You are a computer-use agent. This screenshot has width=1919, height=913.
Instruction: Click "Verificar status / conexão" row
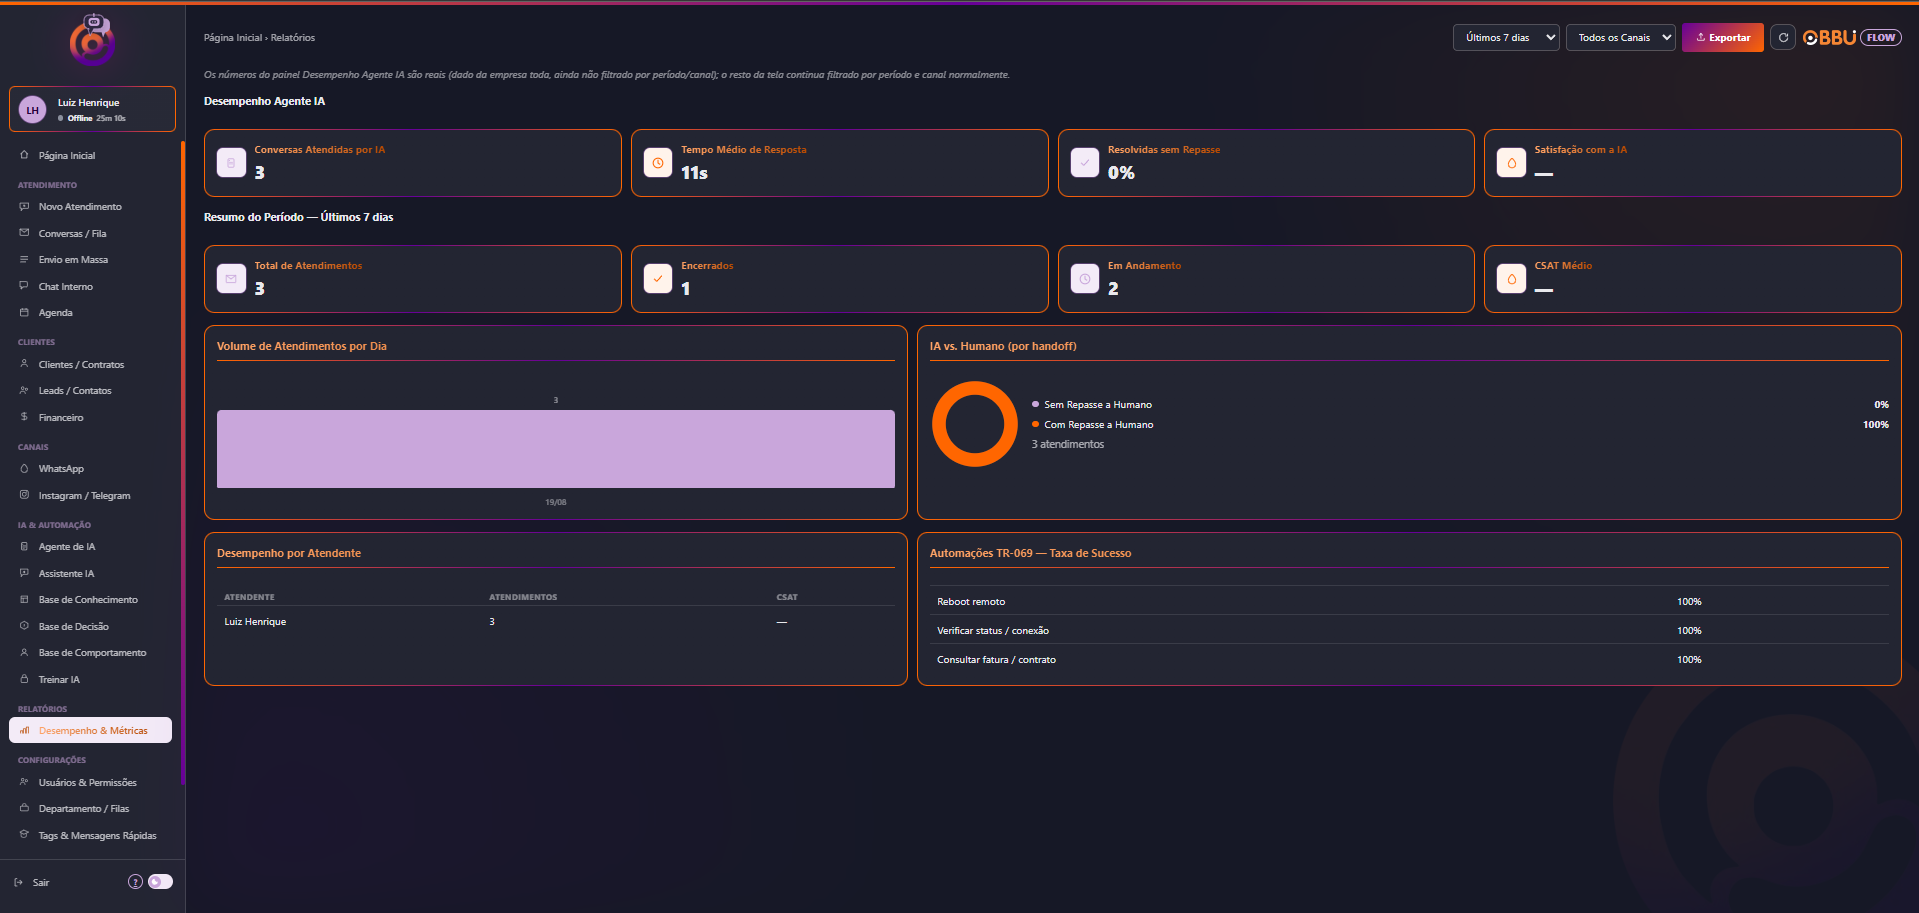tap(1409, 630)
